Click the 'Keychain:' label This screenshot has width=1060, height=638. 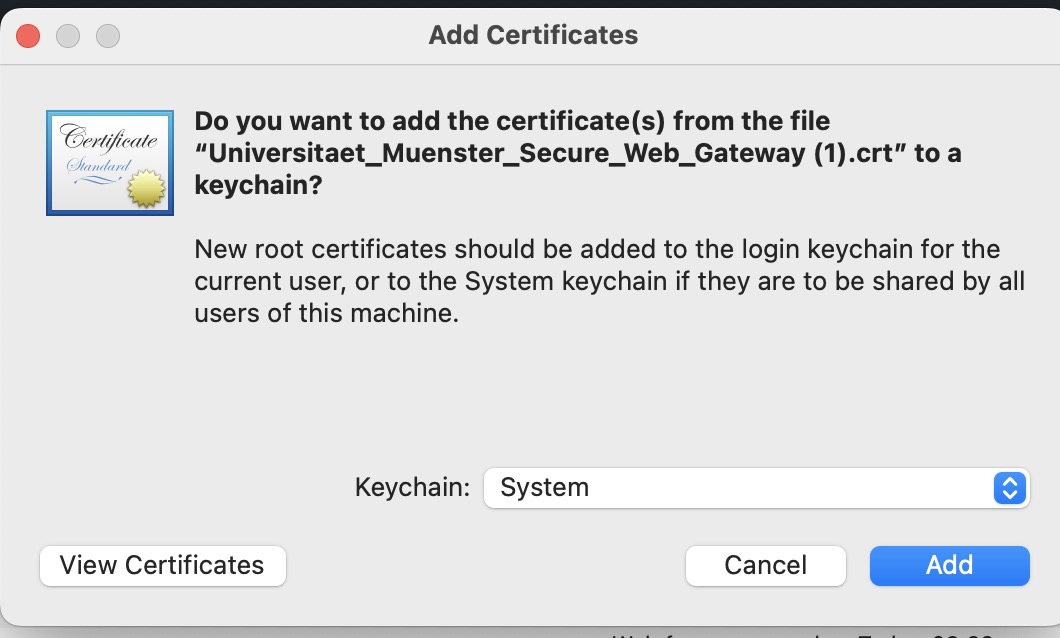[412, 488]
